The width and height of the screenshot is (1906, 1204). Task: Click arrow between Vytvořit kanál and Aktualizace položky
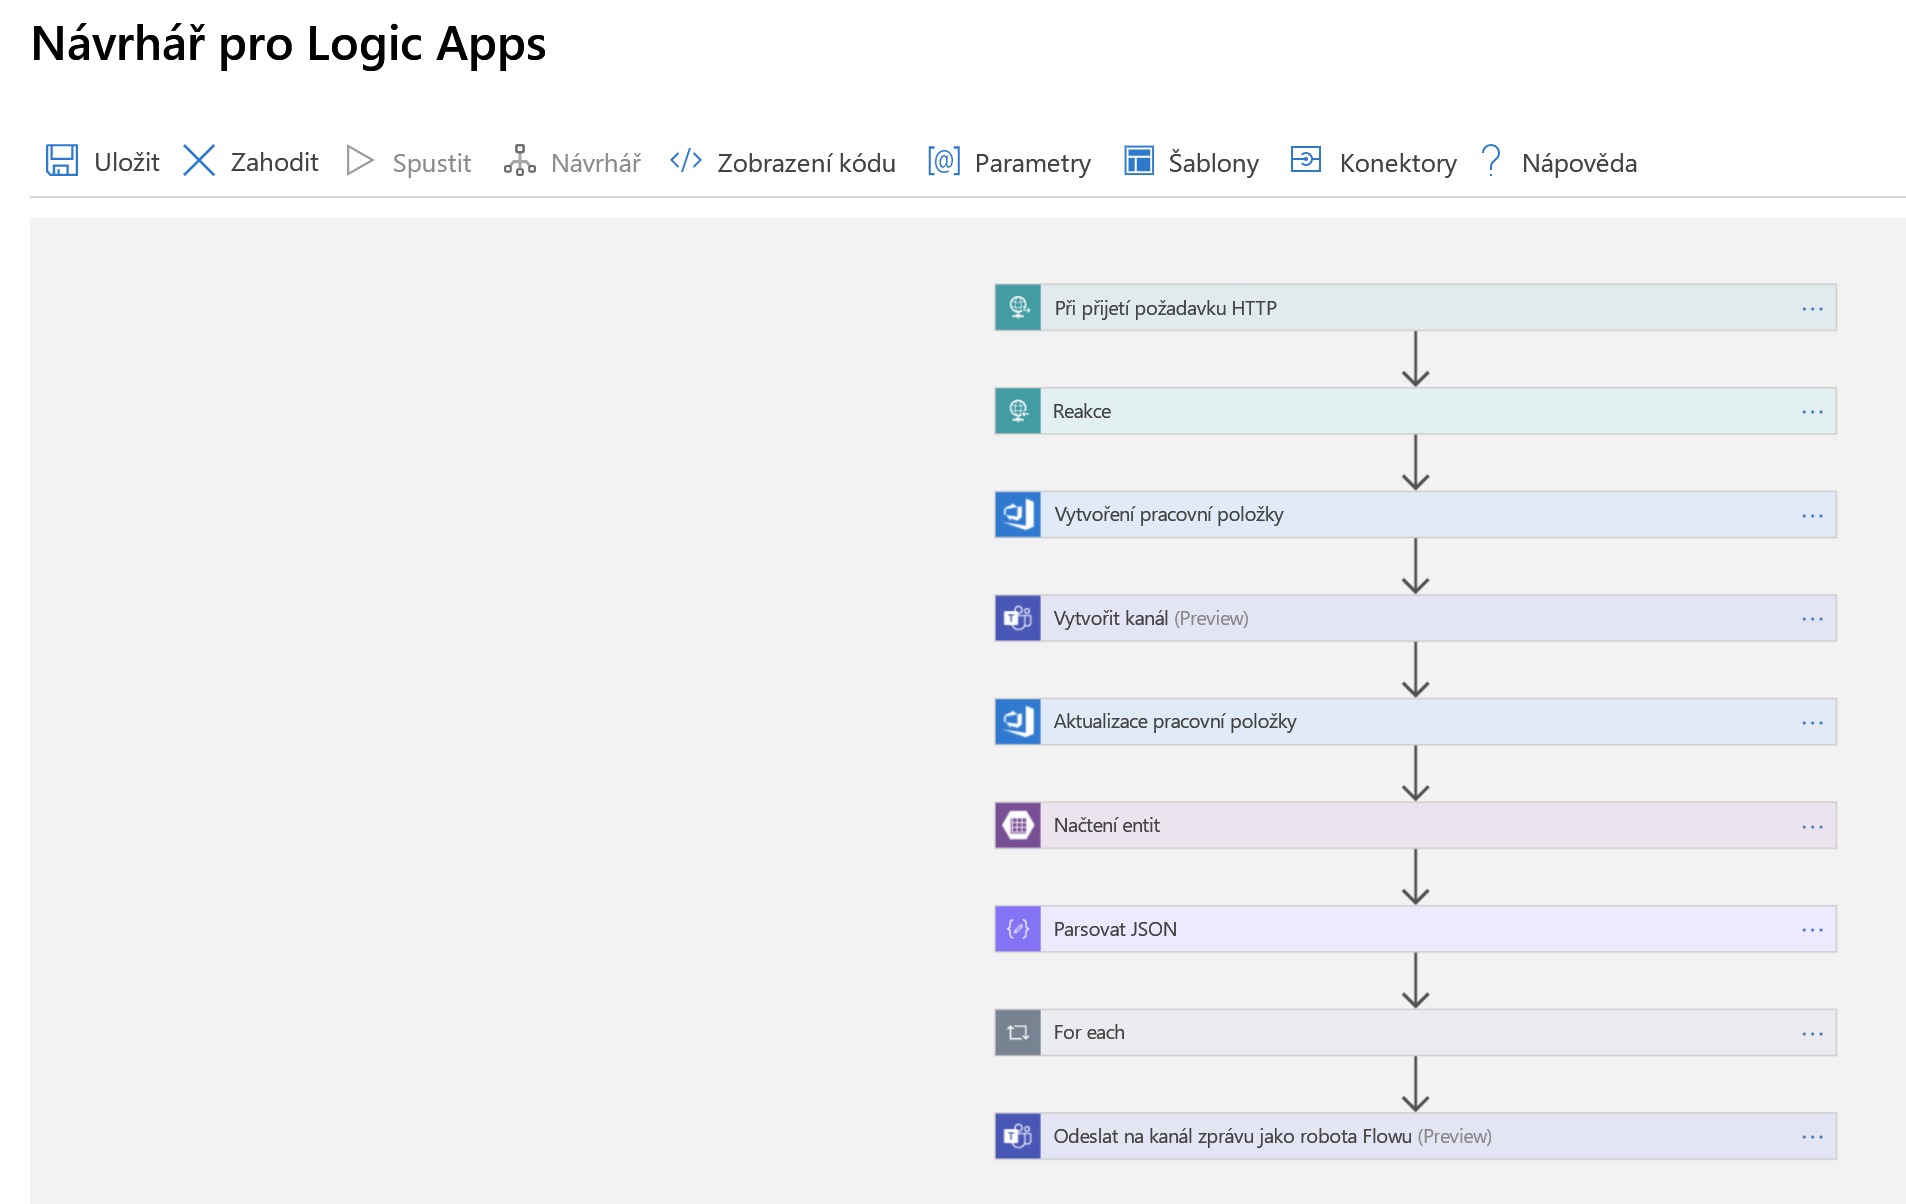[1415, 669]
